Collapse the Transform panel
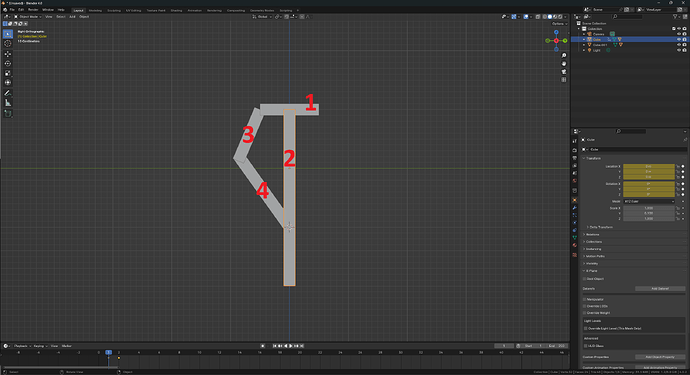 (593, 158)
